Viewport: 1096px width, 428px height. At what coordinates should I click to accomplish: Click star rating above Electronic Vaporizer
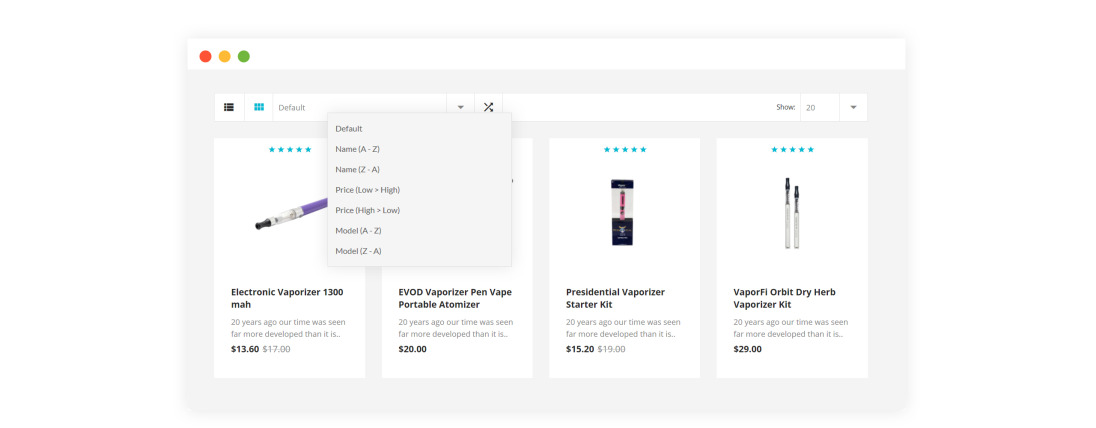(x=290, y=149)
